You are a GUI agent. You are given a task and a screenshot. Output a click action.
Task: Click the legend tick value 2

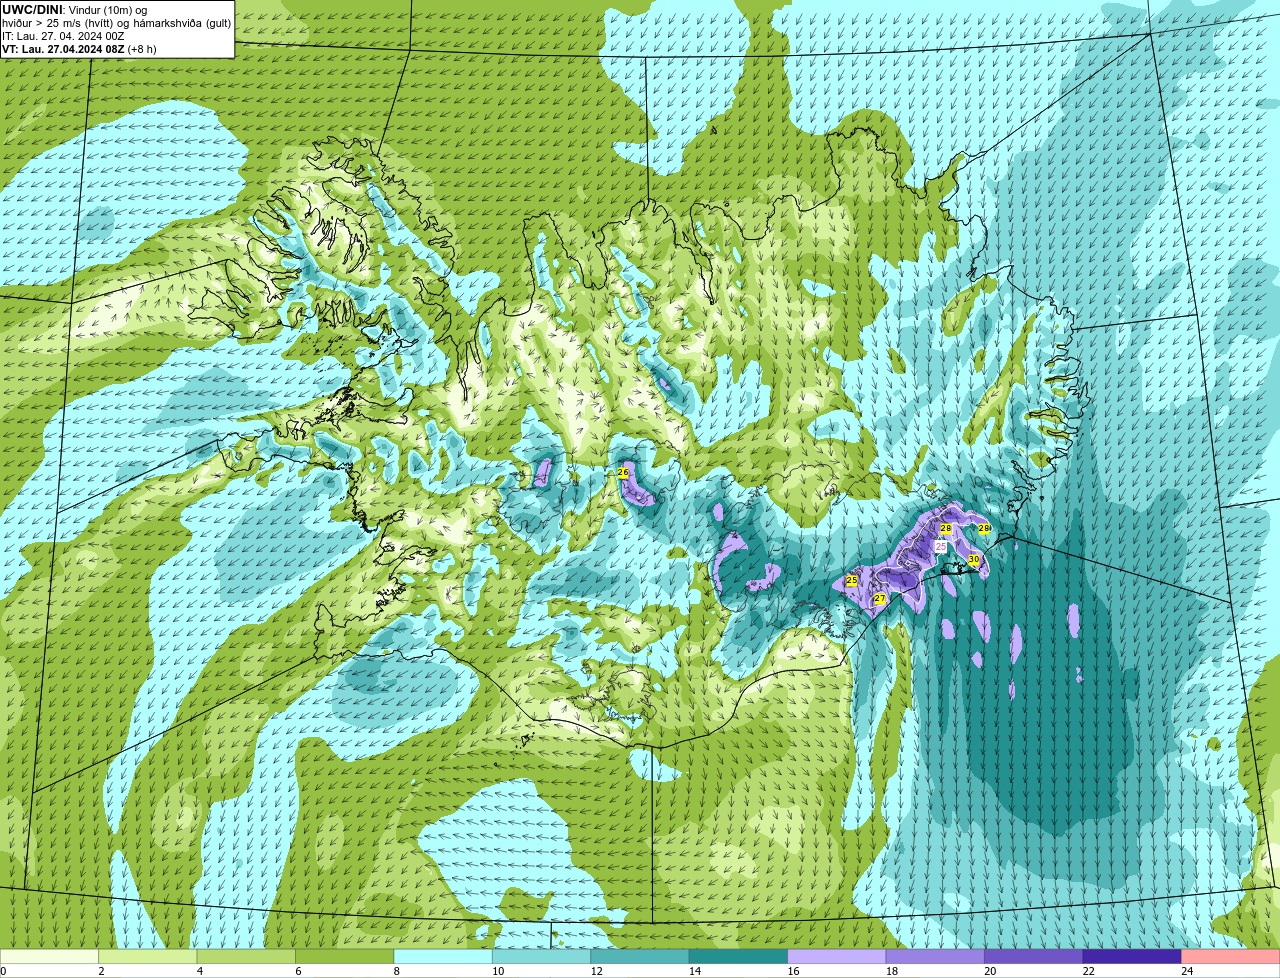point(100,971)
